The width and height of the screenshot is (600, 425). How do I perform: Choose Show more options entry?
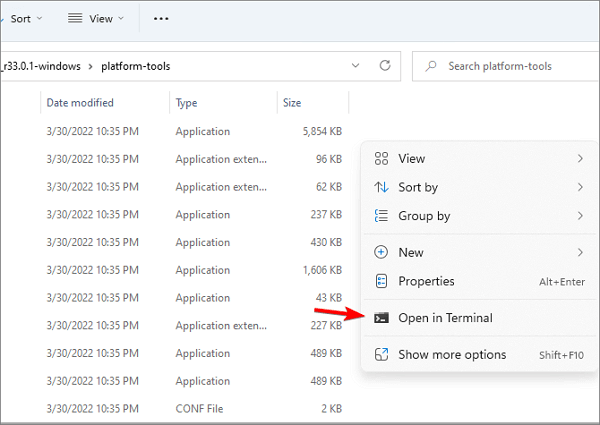pyautogui.click(x=452, y=354)
